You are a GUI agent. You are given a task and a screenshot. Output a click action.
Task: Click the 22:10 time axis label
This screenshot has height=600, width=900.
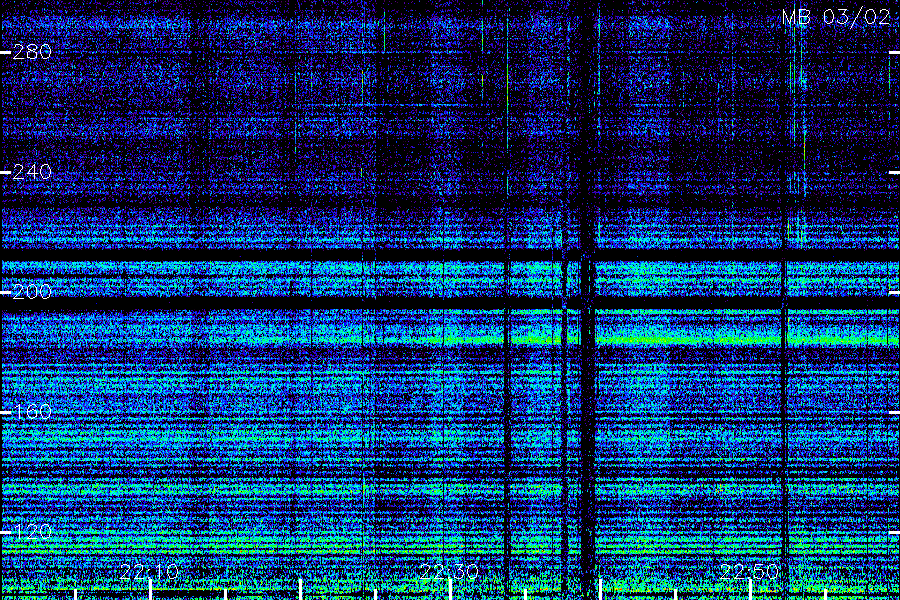[x=150, y=572]
